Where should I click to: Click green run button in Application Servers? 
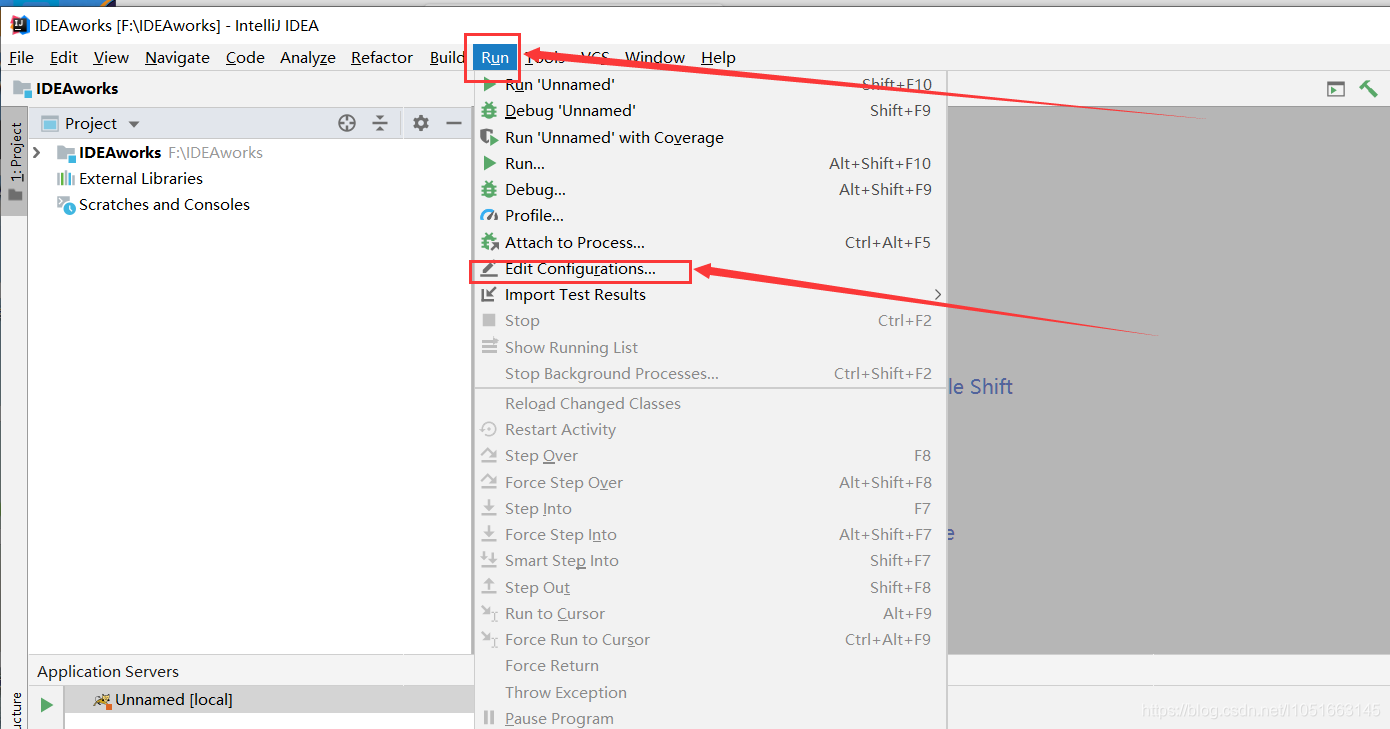click(x=46, y=705)
